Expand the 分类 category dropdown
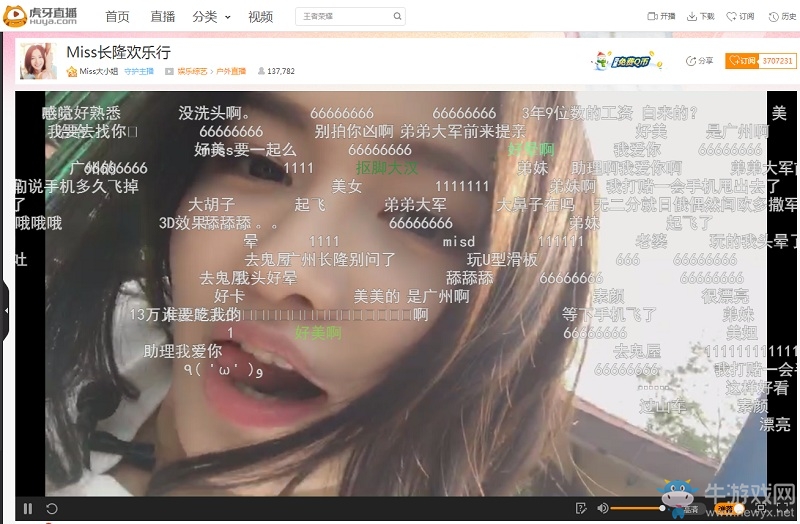This screenshot has width=800, height=524. click(211, 17)
